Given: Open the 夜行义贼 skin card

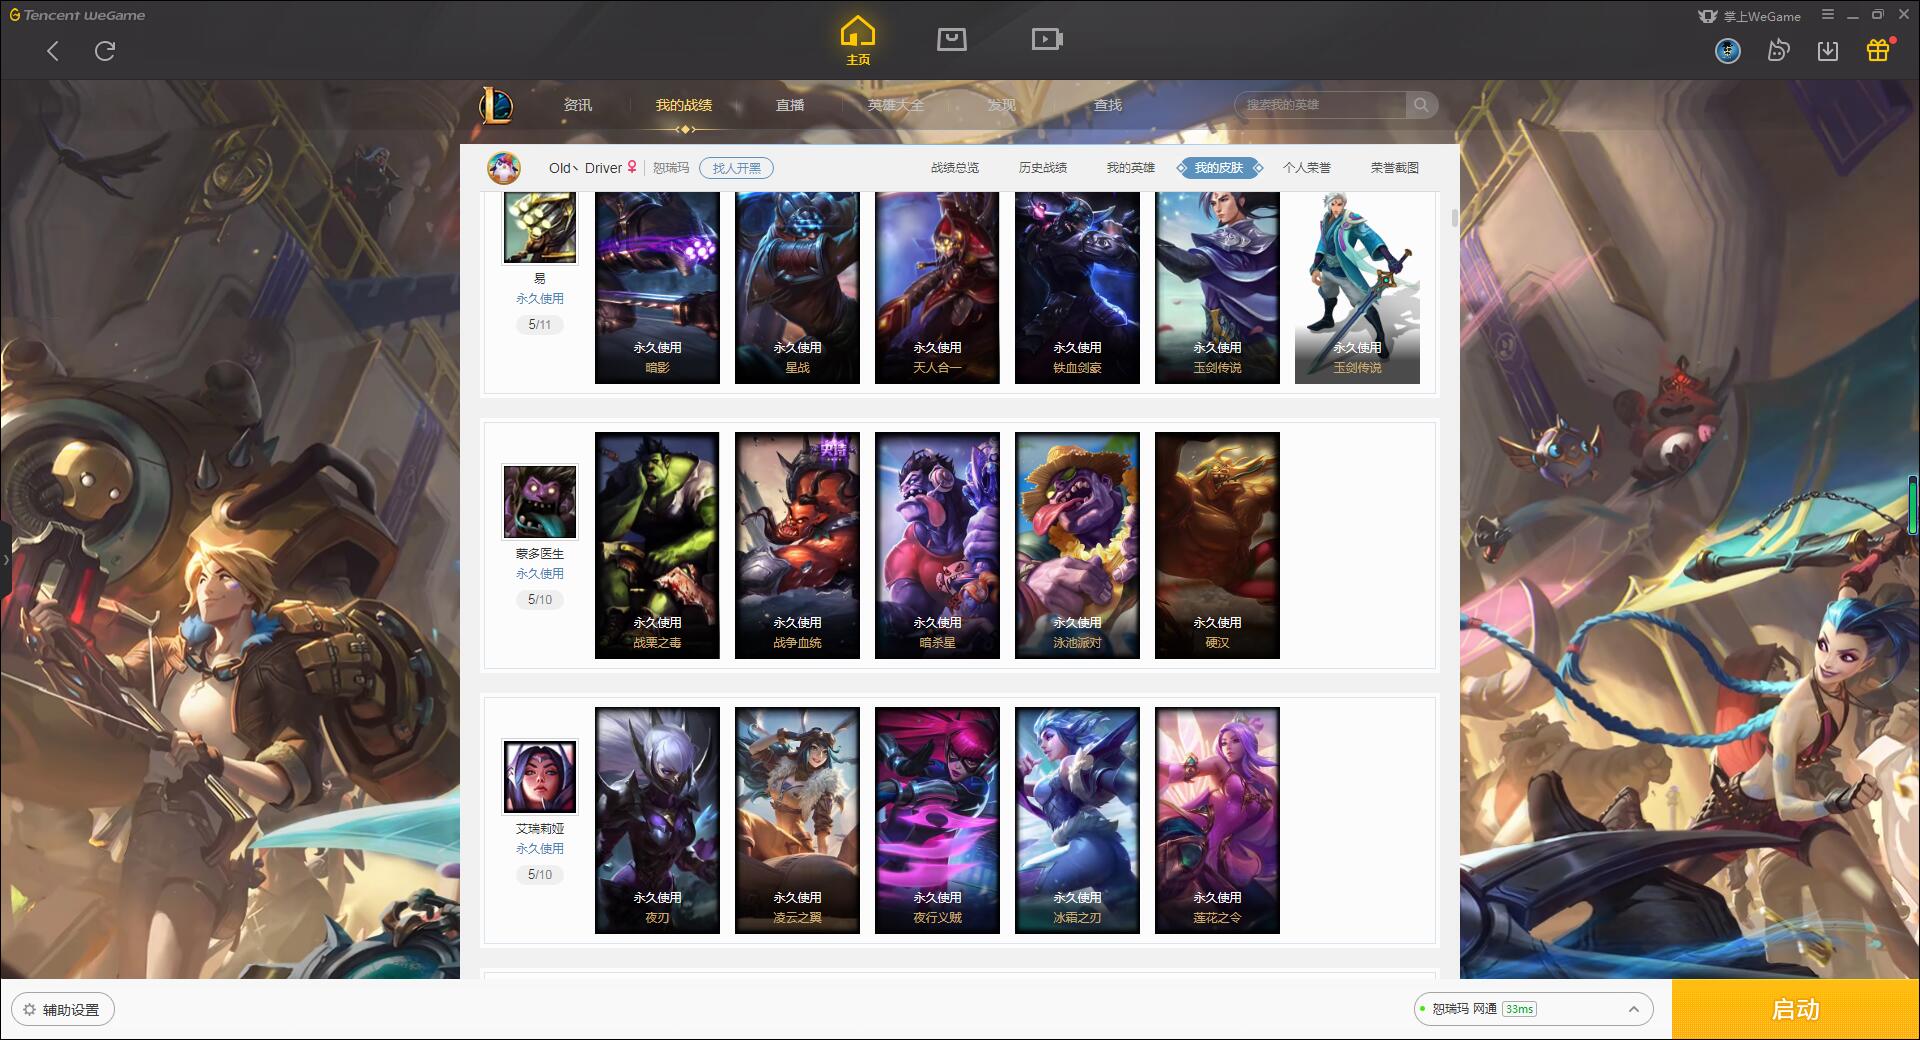Looking at the screenshot, I should pos(937,821).
